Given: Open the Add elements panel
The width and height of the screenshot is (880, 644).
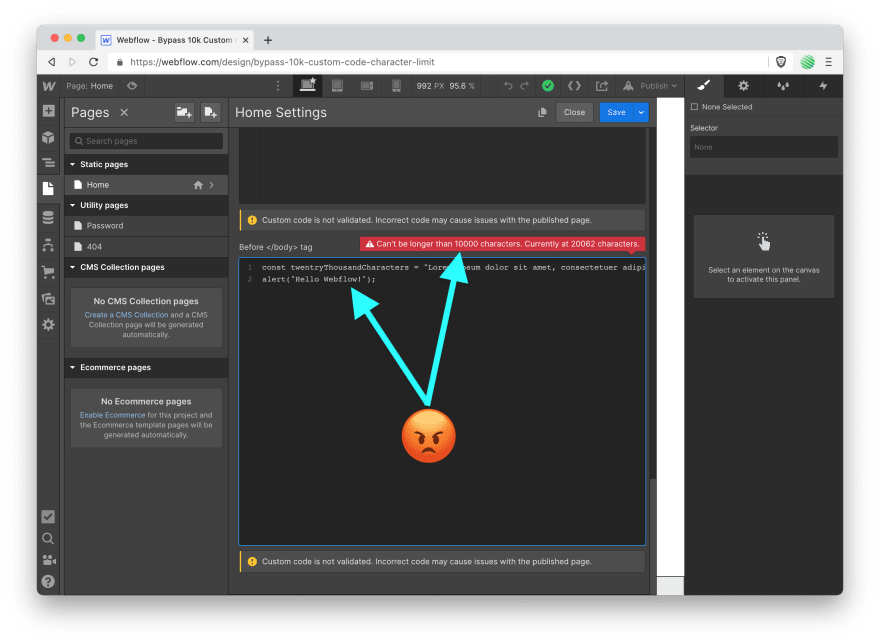Looking at the screenshot, I should [x=49, y=111].
